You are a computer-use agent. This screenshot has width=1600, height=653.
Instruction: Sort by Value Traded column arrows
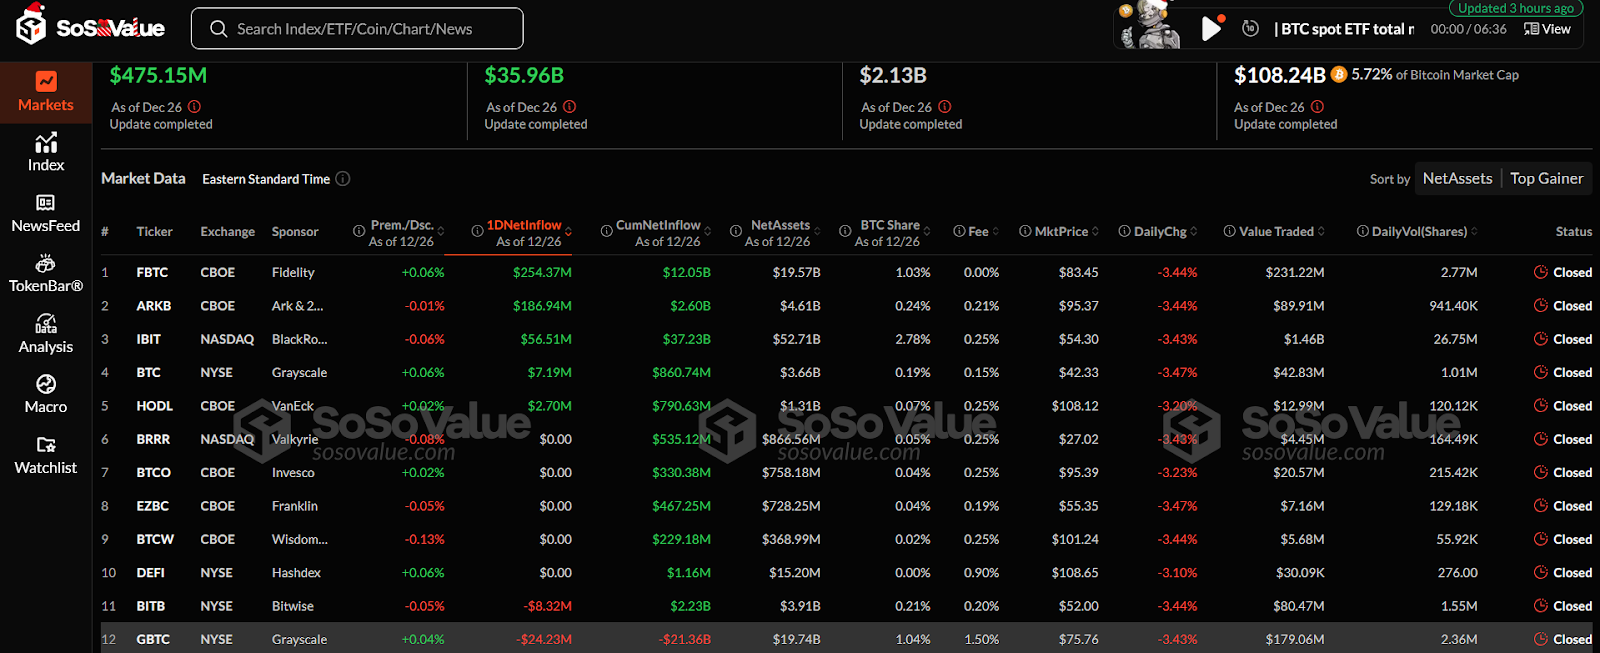point(1321,232)
